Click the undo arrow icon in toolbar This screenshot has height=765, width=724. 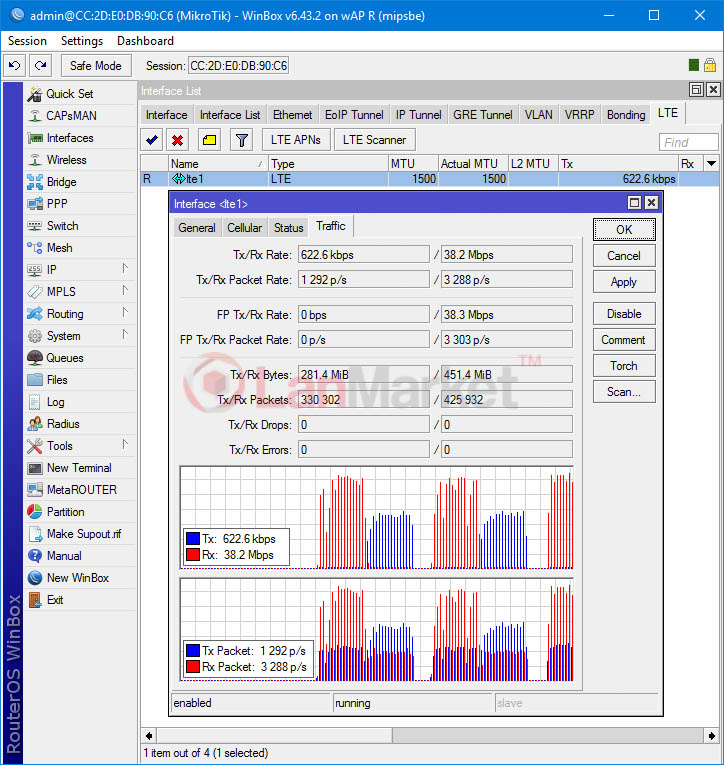click(x=15, y=65)
